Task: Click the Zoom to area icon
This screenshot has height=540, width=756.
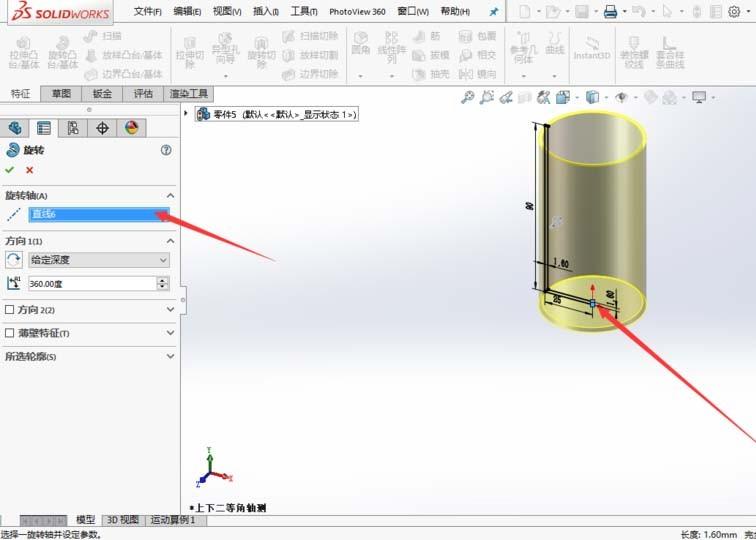Action: 486,97
